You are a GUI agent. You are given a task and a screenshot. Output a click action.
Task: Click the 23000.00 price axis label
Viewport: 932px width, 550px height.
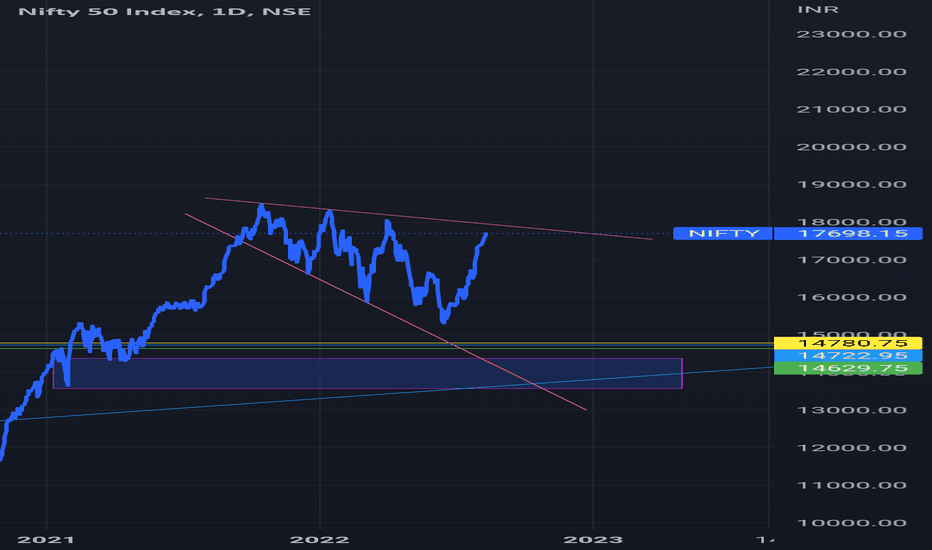click(851, 34)
